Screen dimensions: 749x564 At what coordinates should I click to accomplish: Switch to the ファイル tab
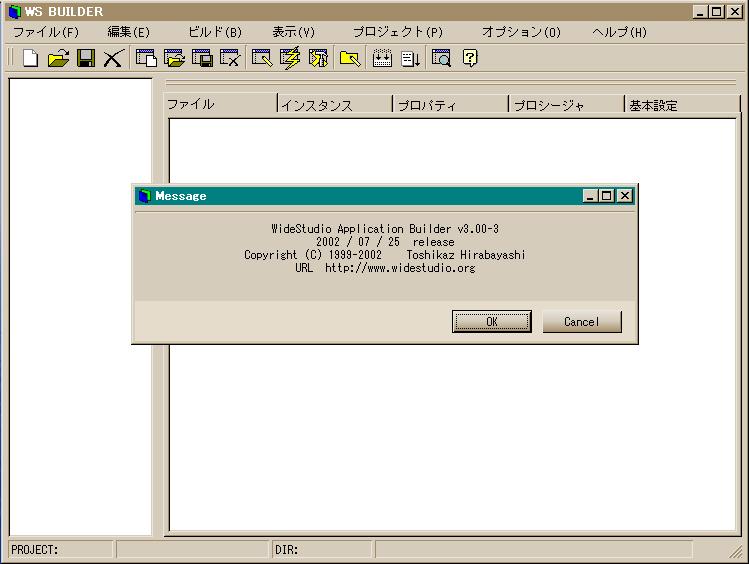[x=220, y=104]
